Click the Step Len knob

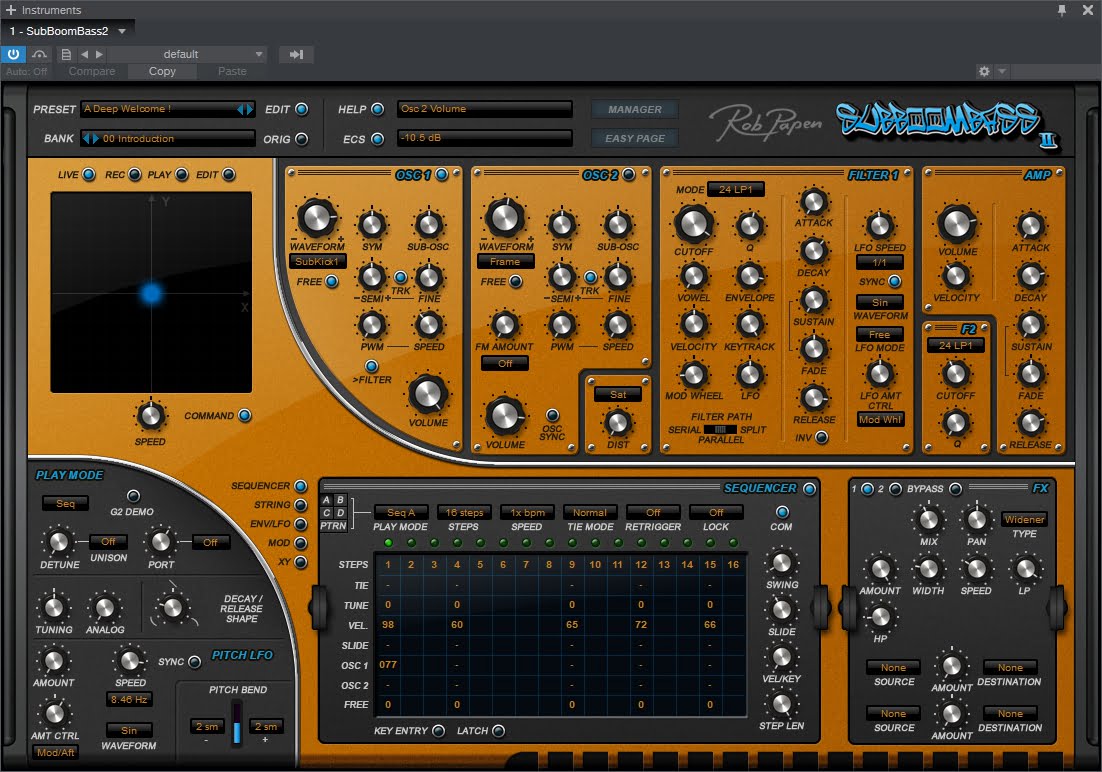click(782, 703)
